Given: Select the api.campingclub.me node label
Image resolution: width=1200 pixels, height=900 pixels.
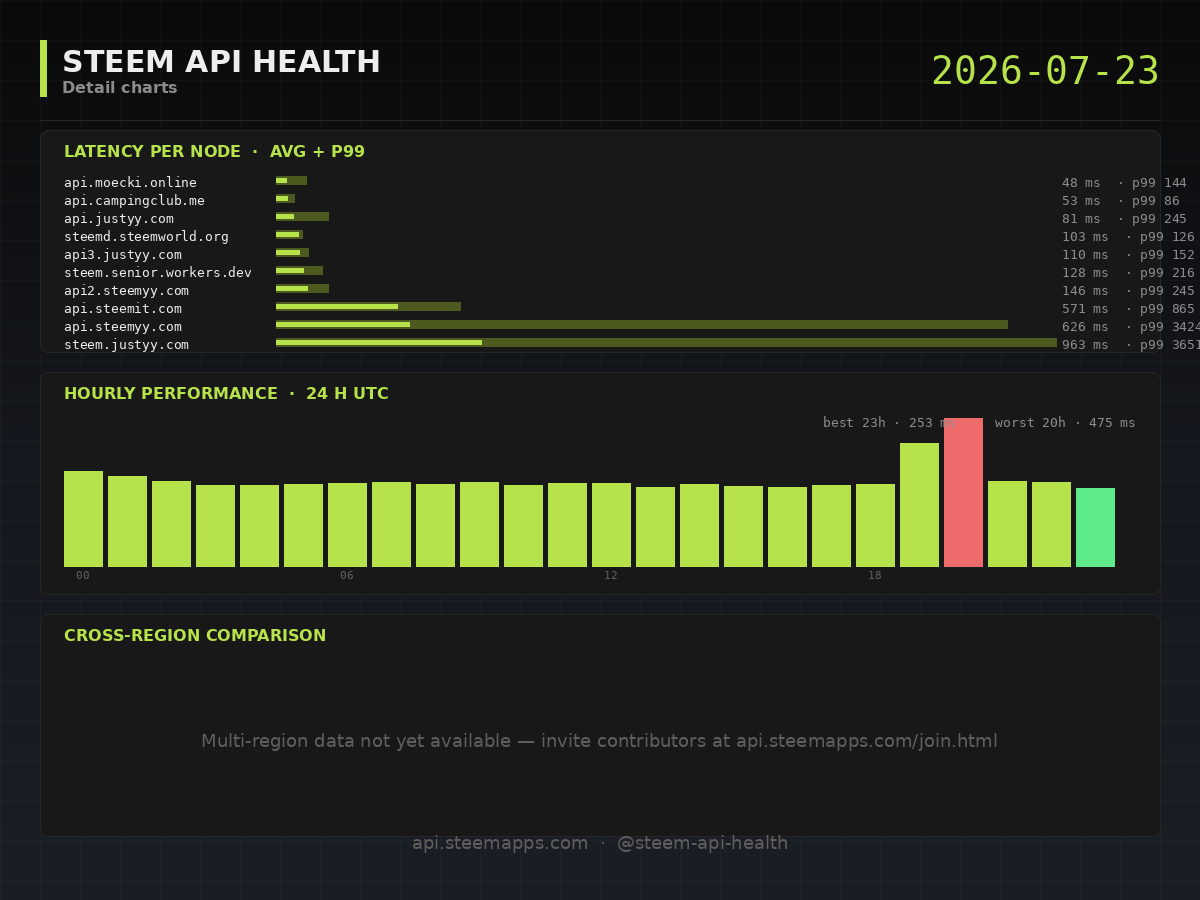Looking at the screenshot, I should coord(134,201).
